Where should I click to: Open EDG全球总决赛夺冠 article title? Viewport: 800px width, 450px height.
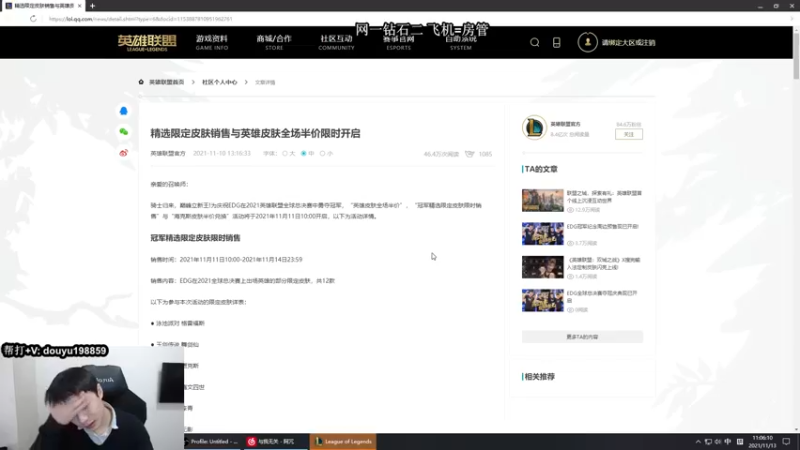(602, 297)
